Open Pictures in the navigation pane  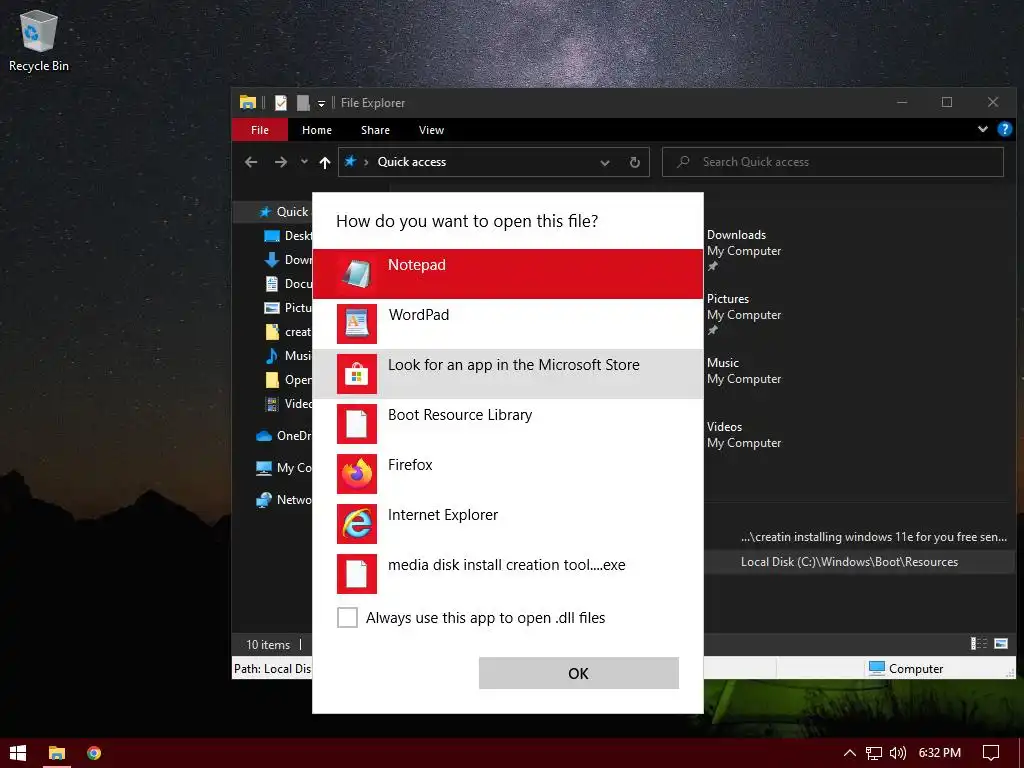(x=287, y=308)
